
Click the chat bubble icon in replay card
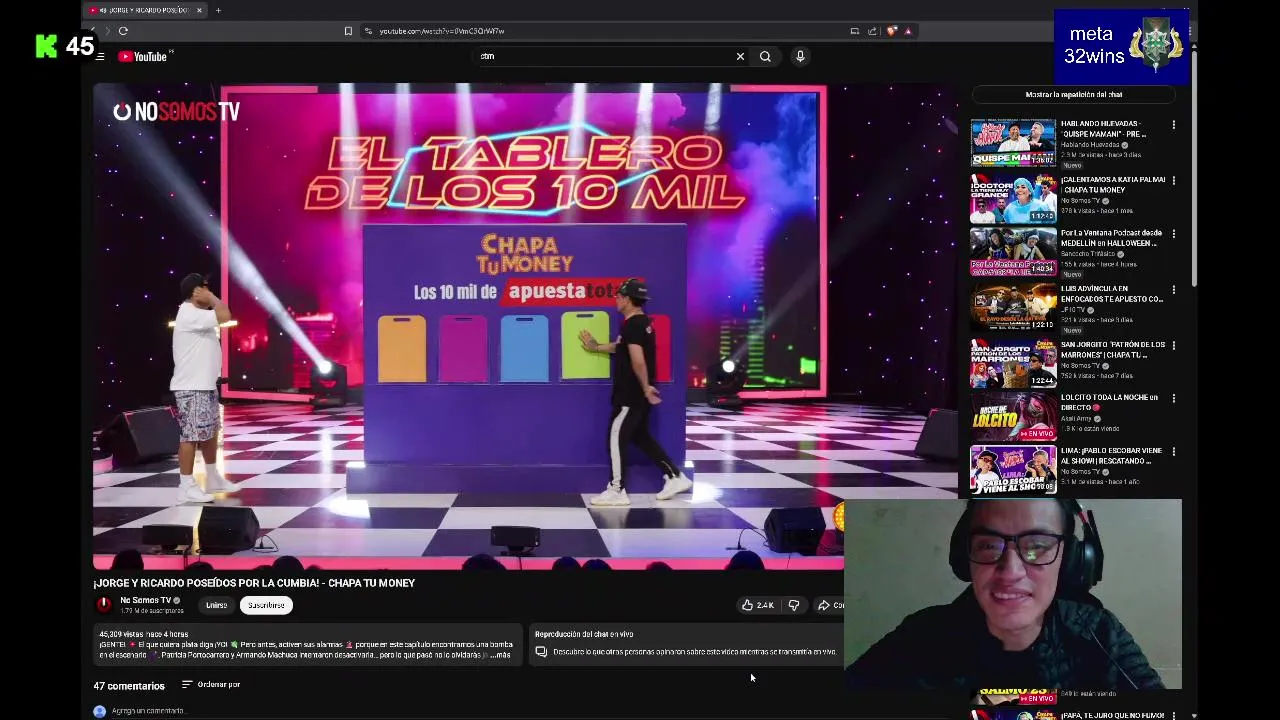click(x=541, y=652)
